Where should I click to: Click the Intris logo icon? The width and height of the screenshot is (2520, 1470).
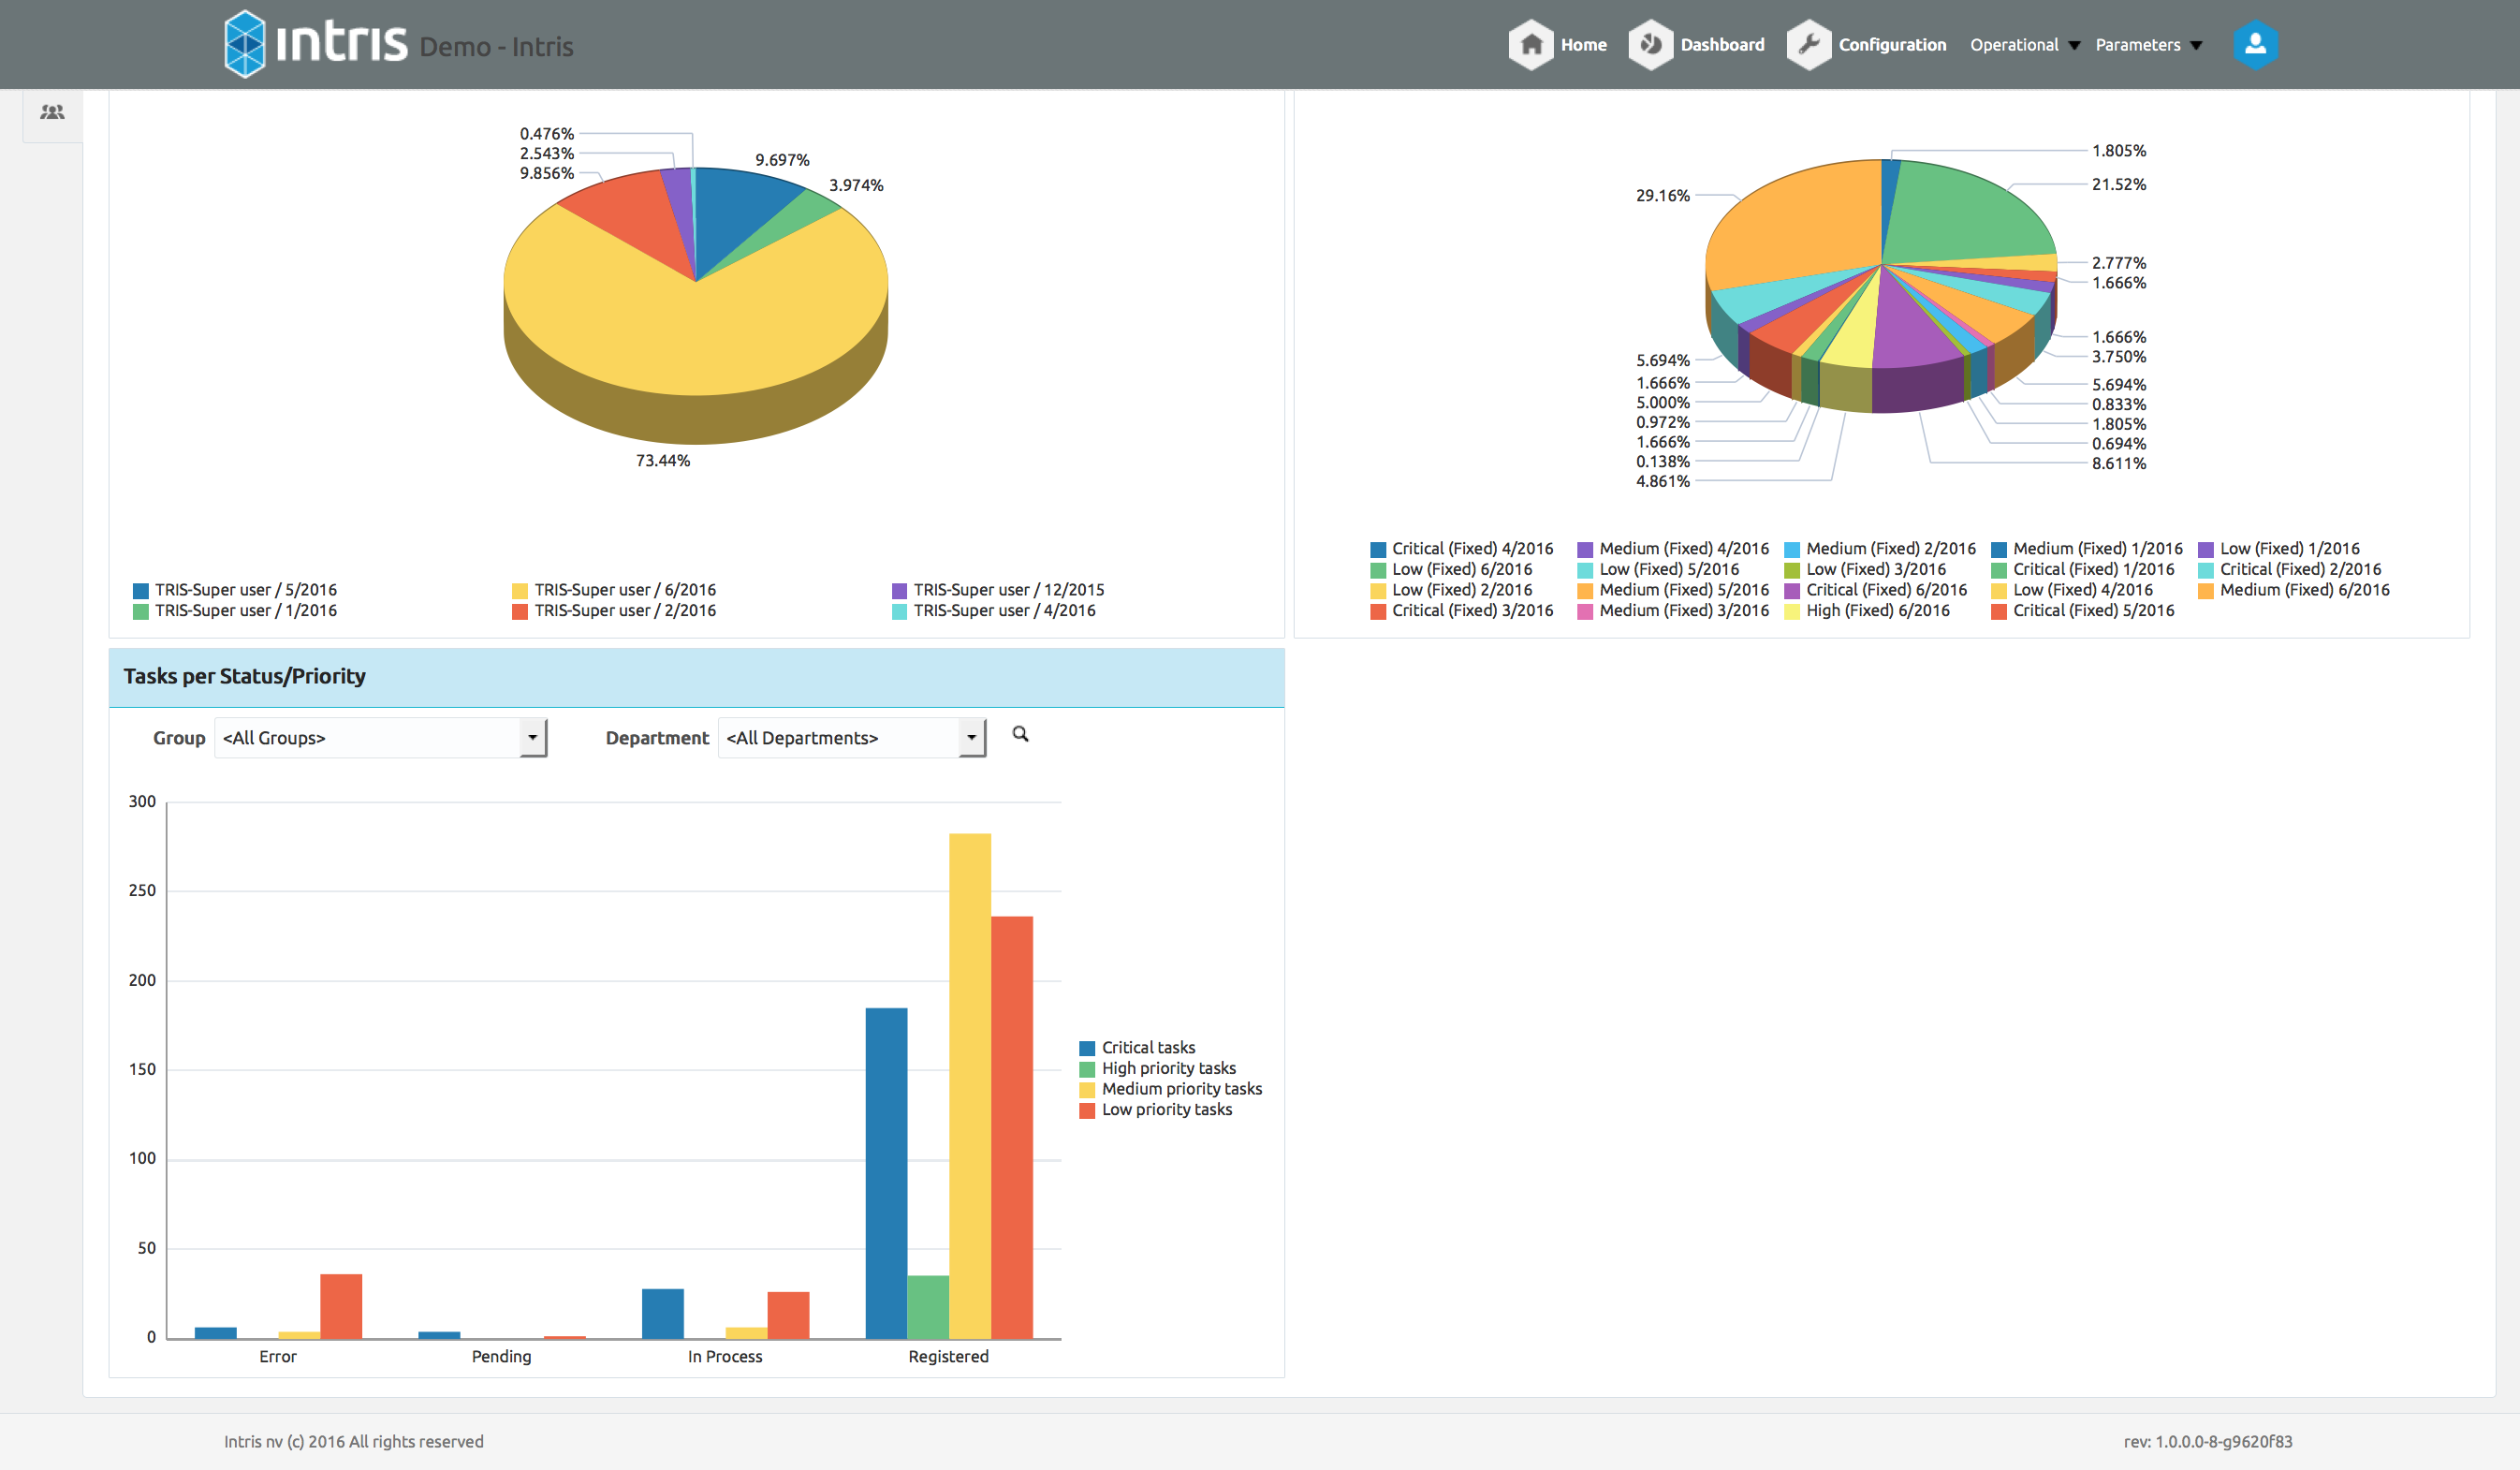[245, 44]
